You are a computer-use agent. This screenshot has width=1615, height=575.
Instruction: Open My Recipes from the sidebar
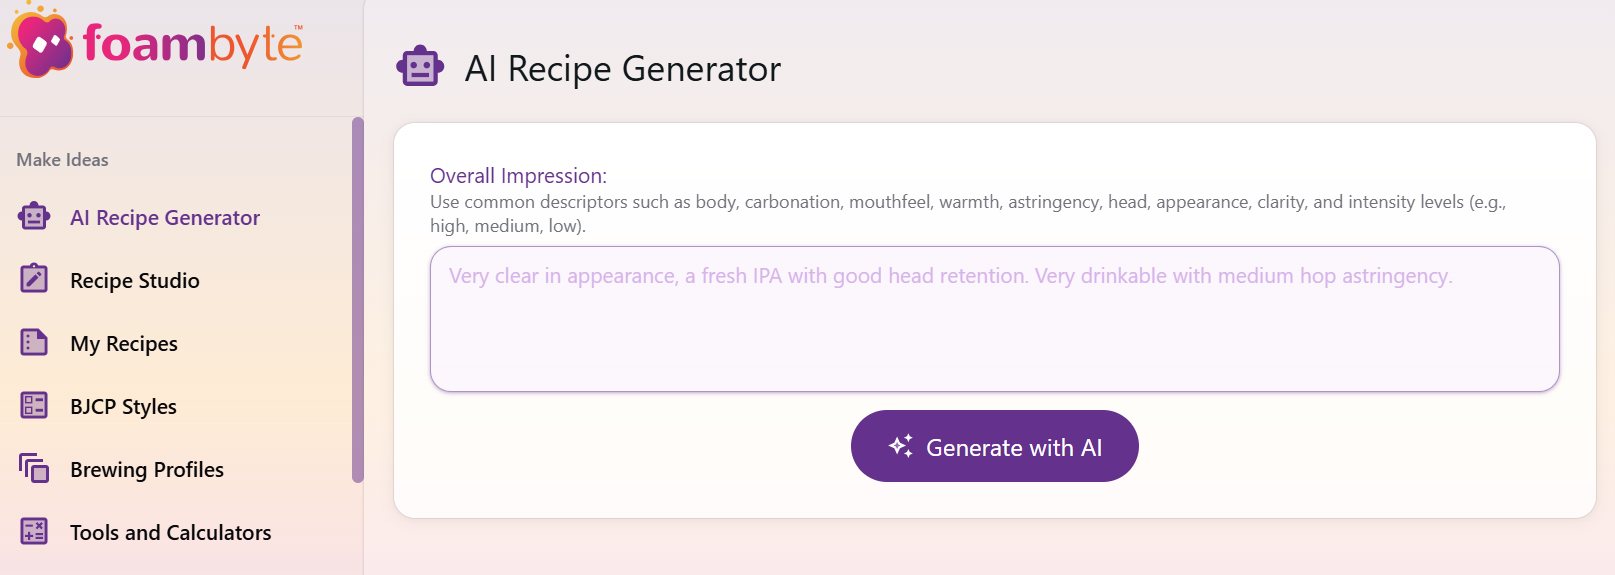[124, 344]
